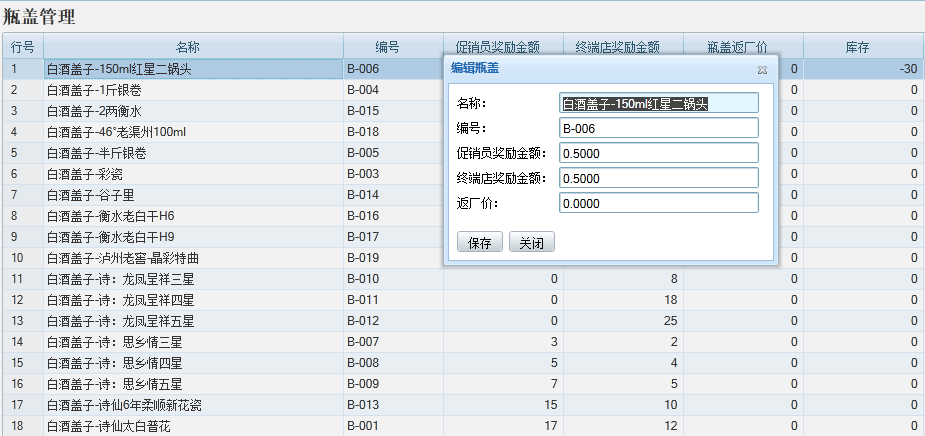Focus the 编号 input containing B-006
The height and width of the screenshot is (436, 925).
point(658,128)
